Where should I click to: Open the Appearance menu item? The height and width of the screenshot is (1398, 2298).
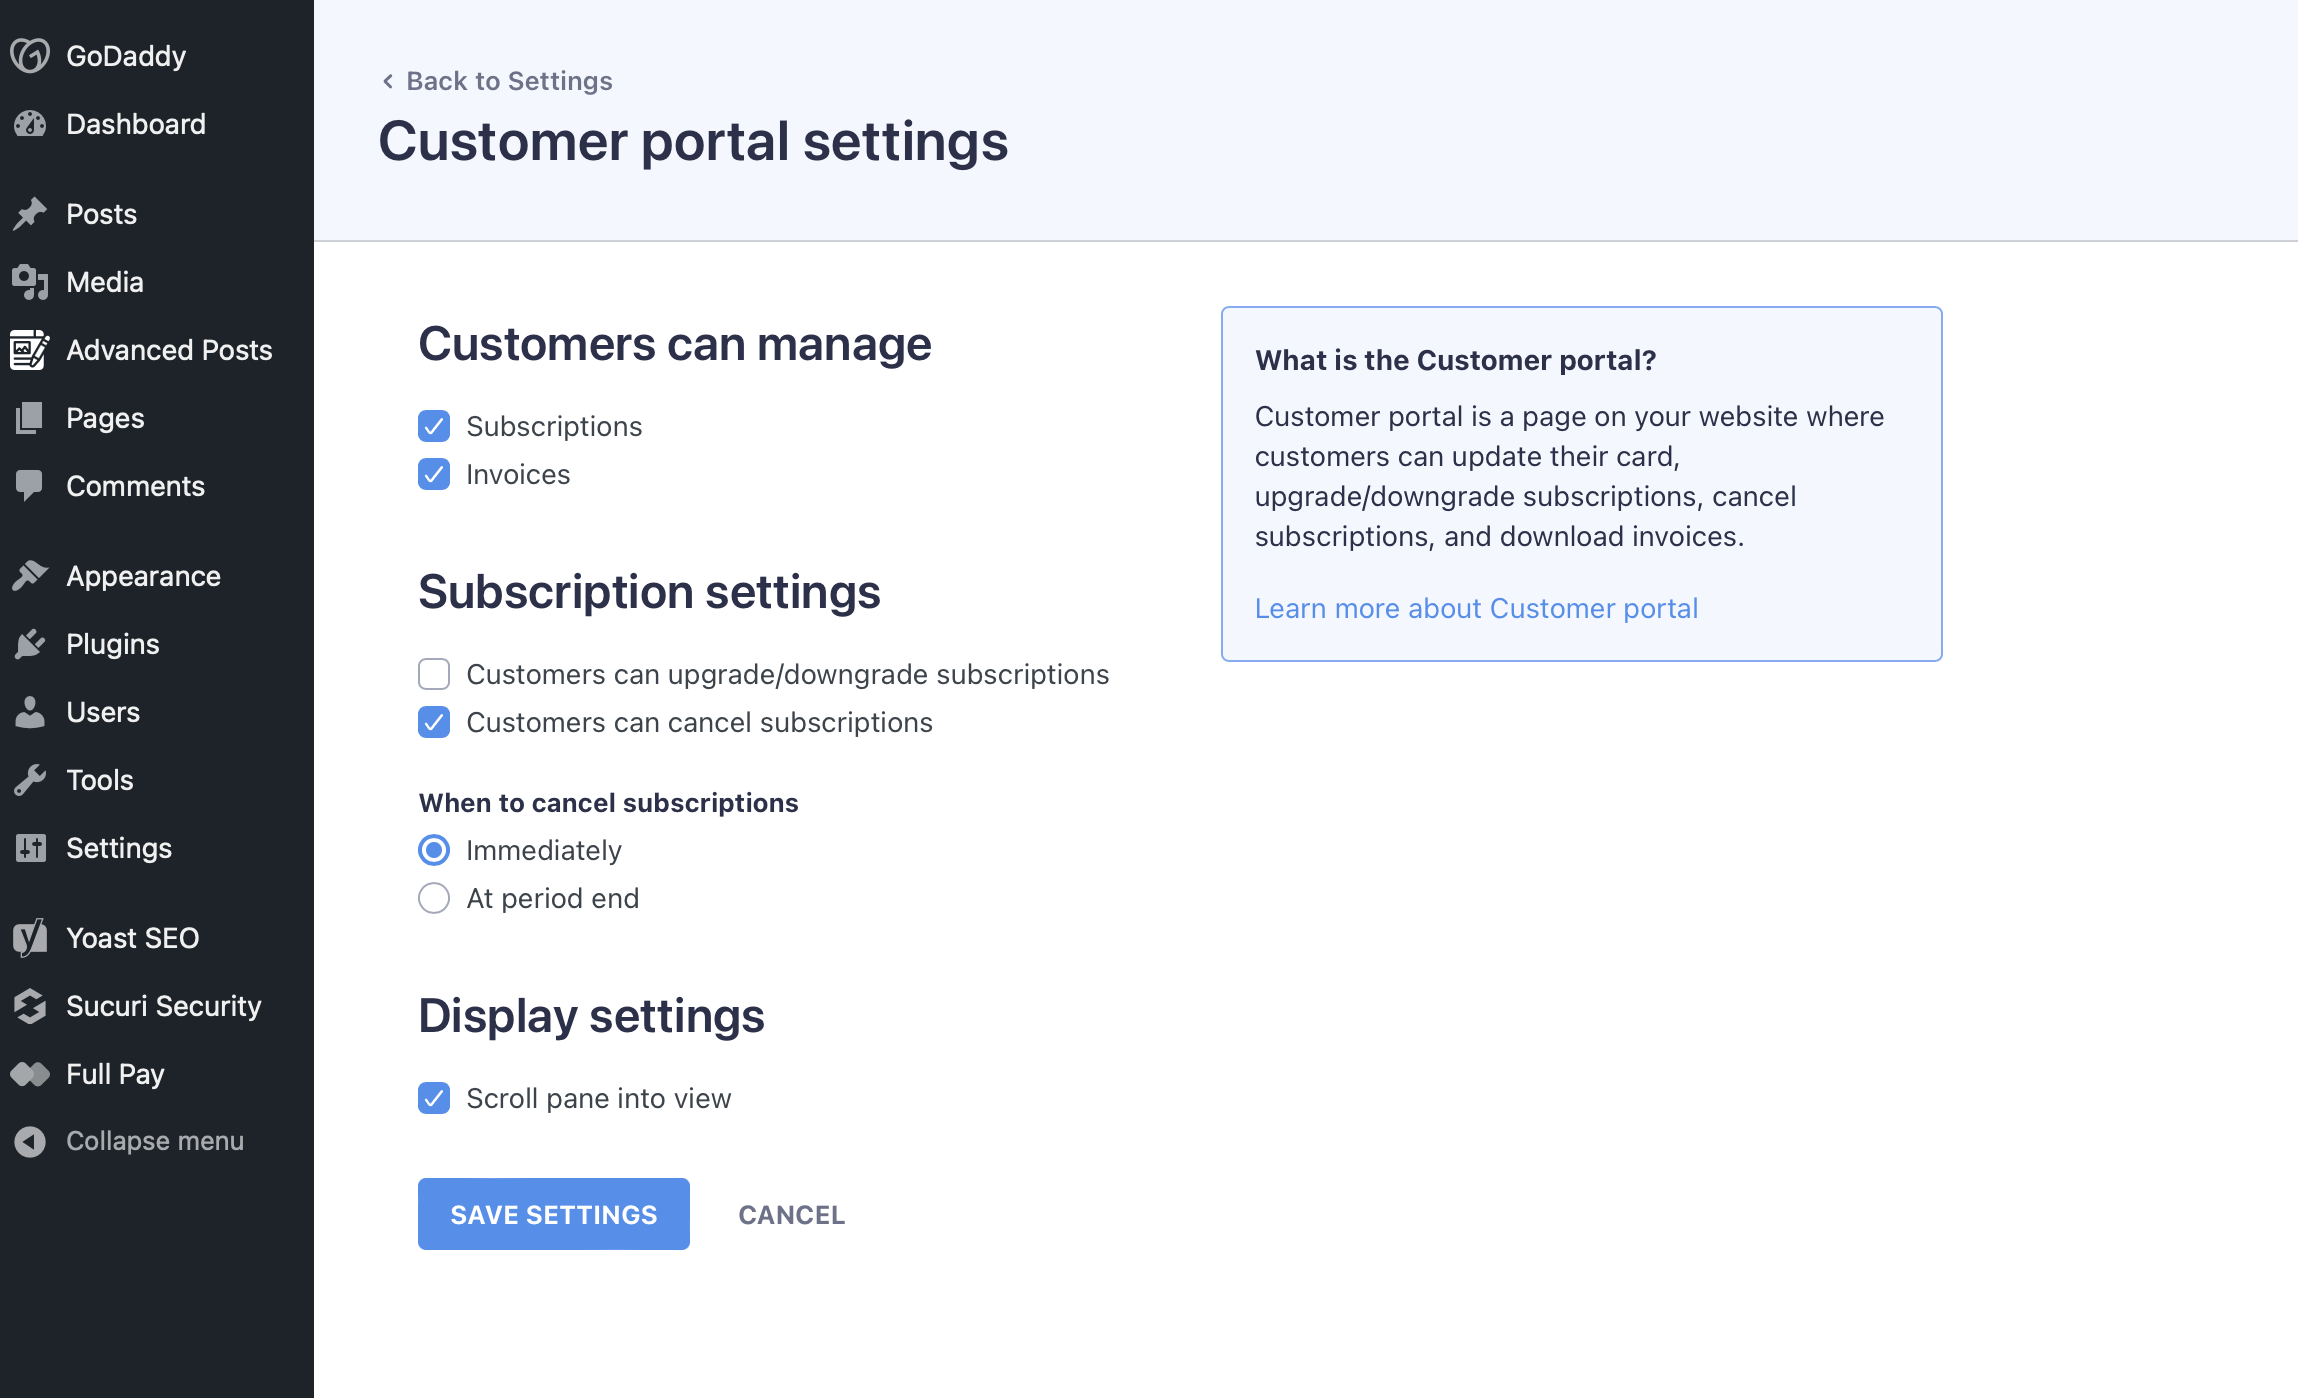click(143, 576)
